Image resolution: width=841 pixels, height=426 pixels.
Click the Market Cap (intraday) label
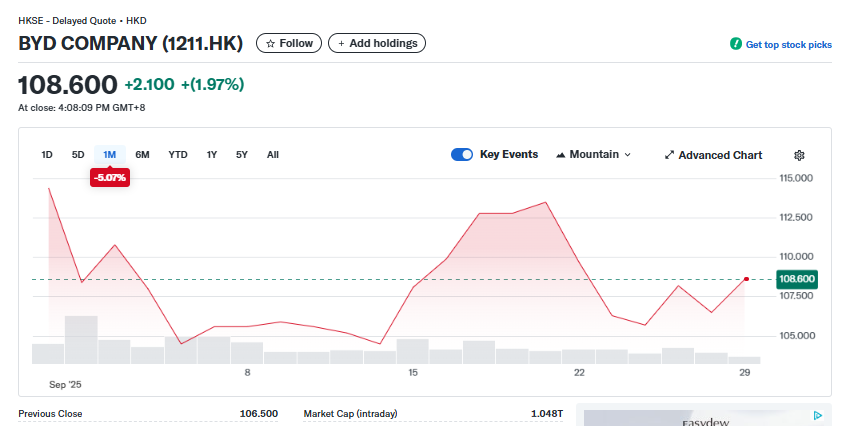[x=350, y=414]
